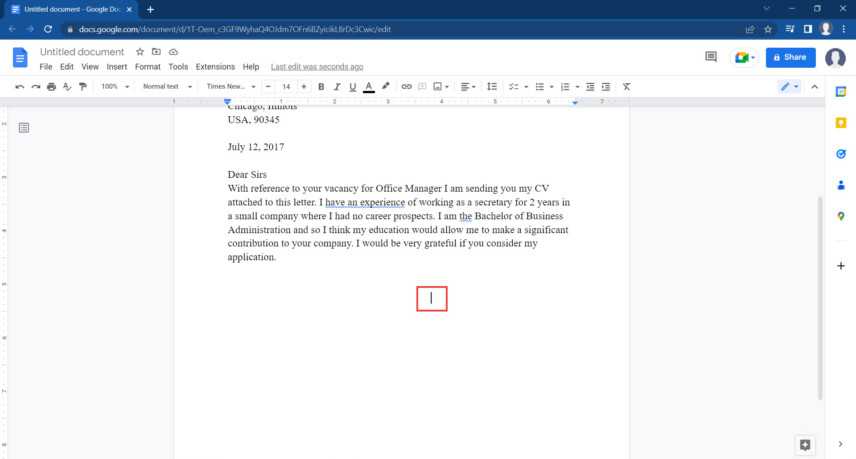Image resolution: width=856 pixels, height=459 pixels.
Task: Click the Add comment toolbar icon
Action: (x=422, y=87)
